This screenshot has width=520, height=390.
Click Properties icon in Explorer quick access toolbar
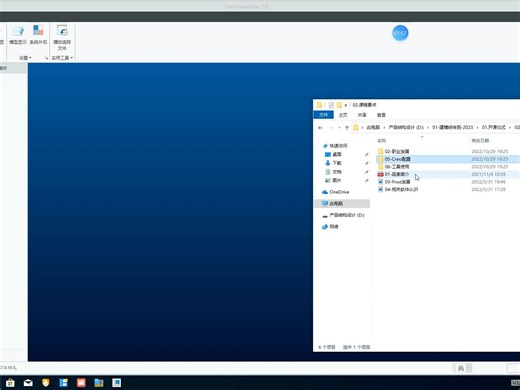click(331, 105)
